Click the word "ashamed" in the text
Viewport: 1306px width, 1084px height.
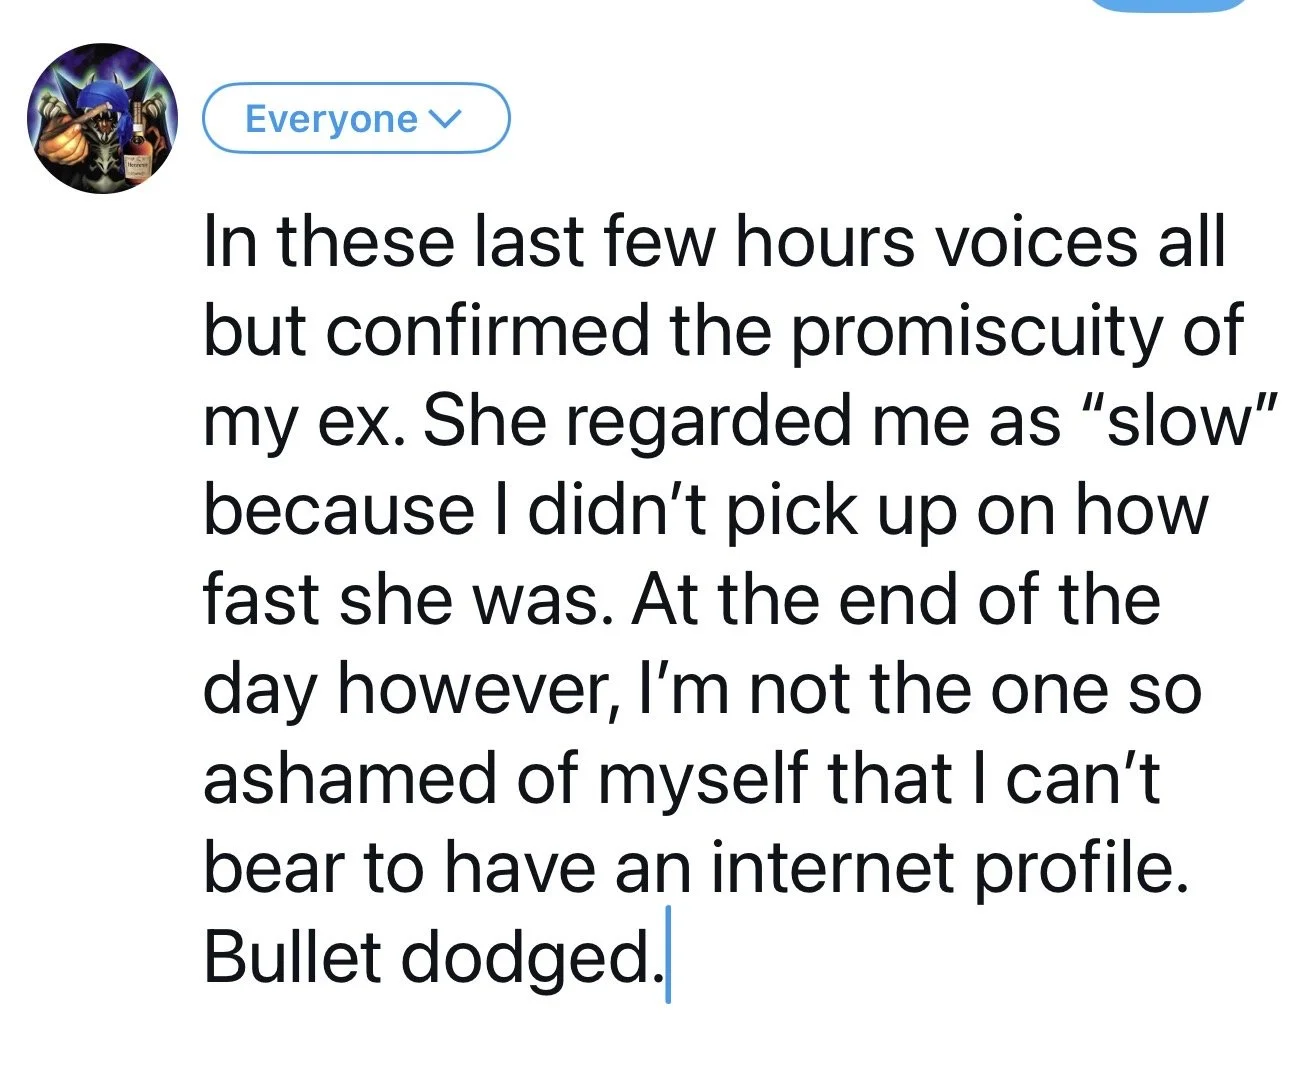point(348,778)
